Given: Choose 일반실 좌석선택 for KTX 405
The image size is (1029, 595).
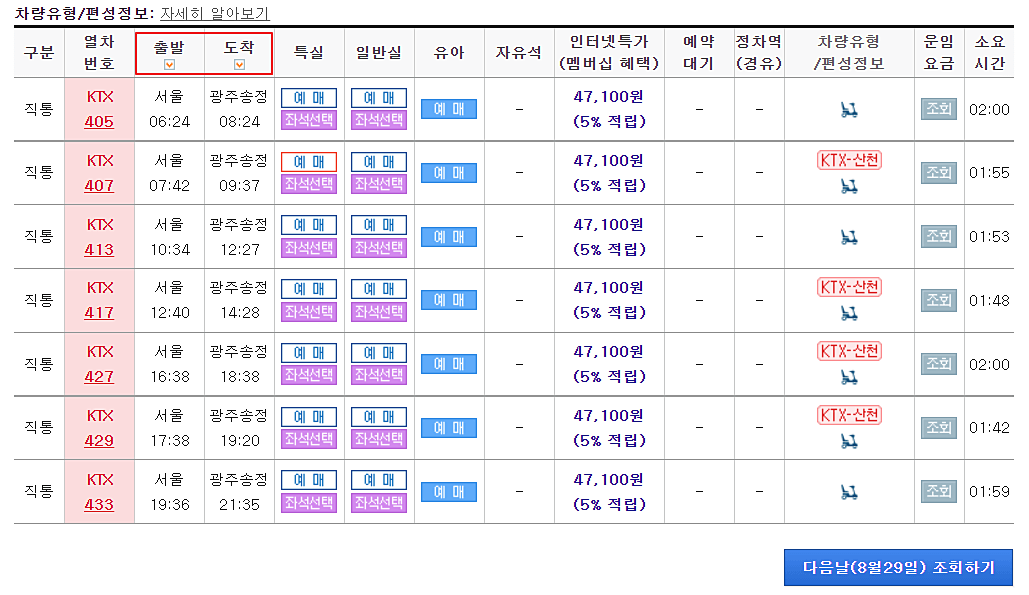Looking at the screenshot, I should [x=379, y=120].
